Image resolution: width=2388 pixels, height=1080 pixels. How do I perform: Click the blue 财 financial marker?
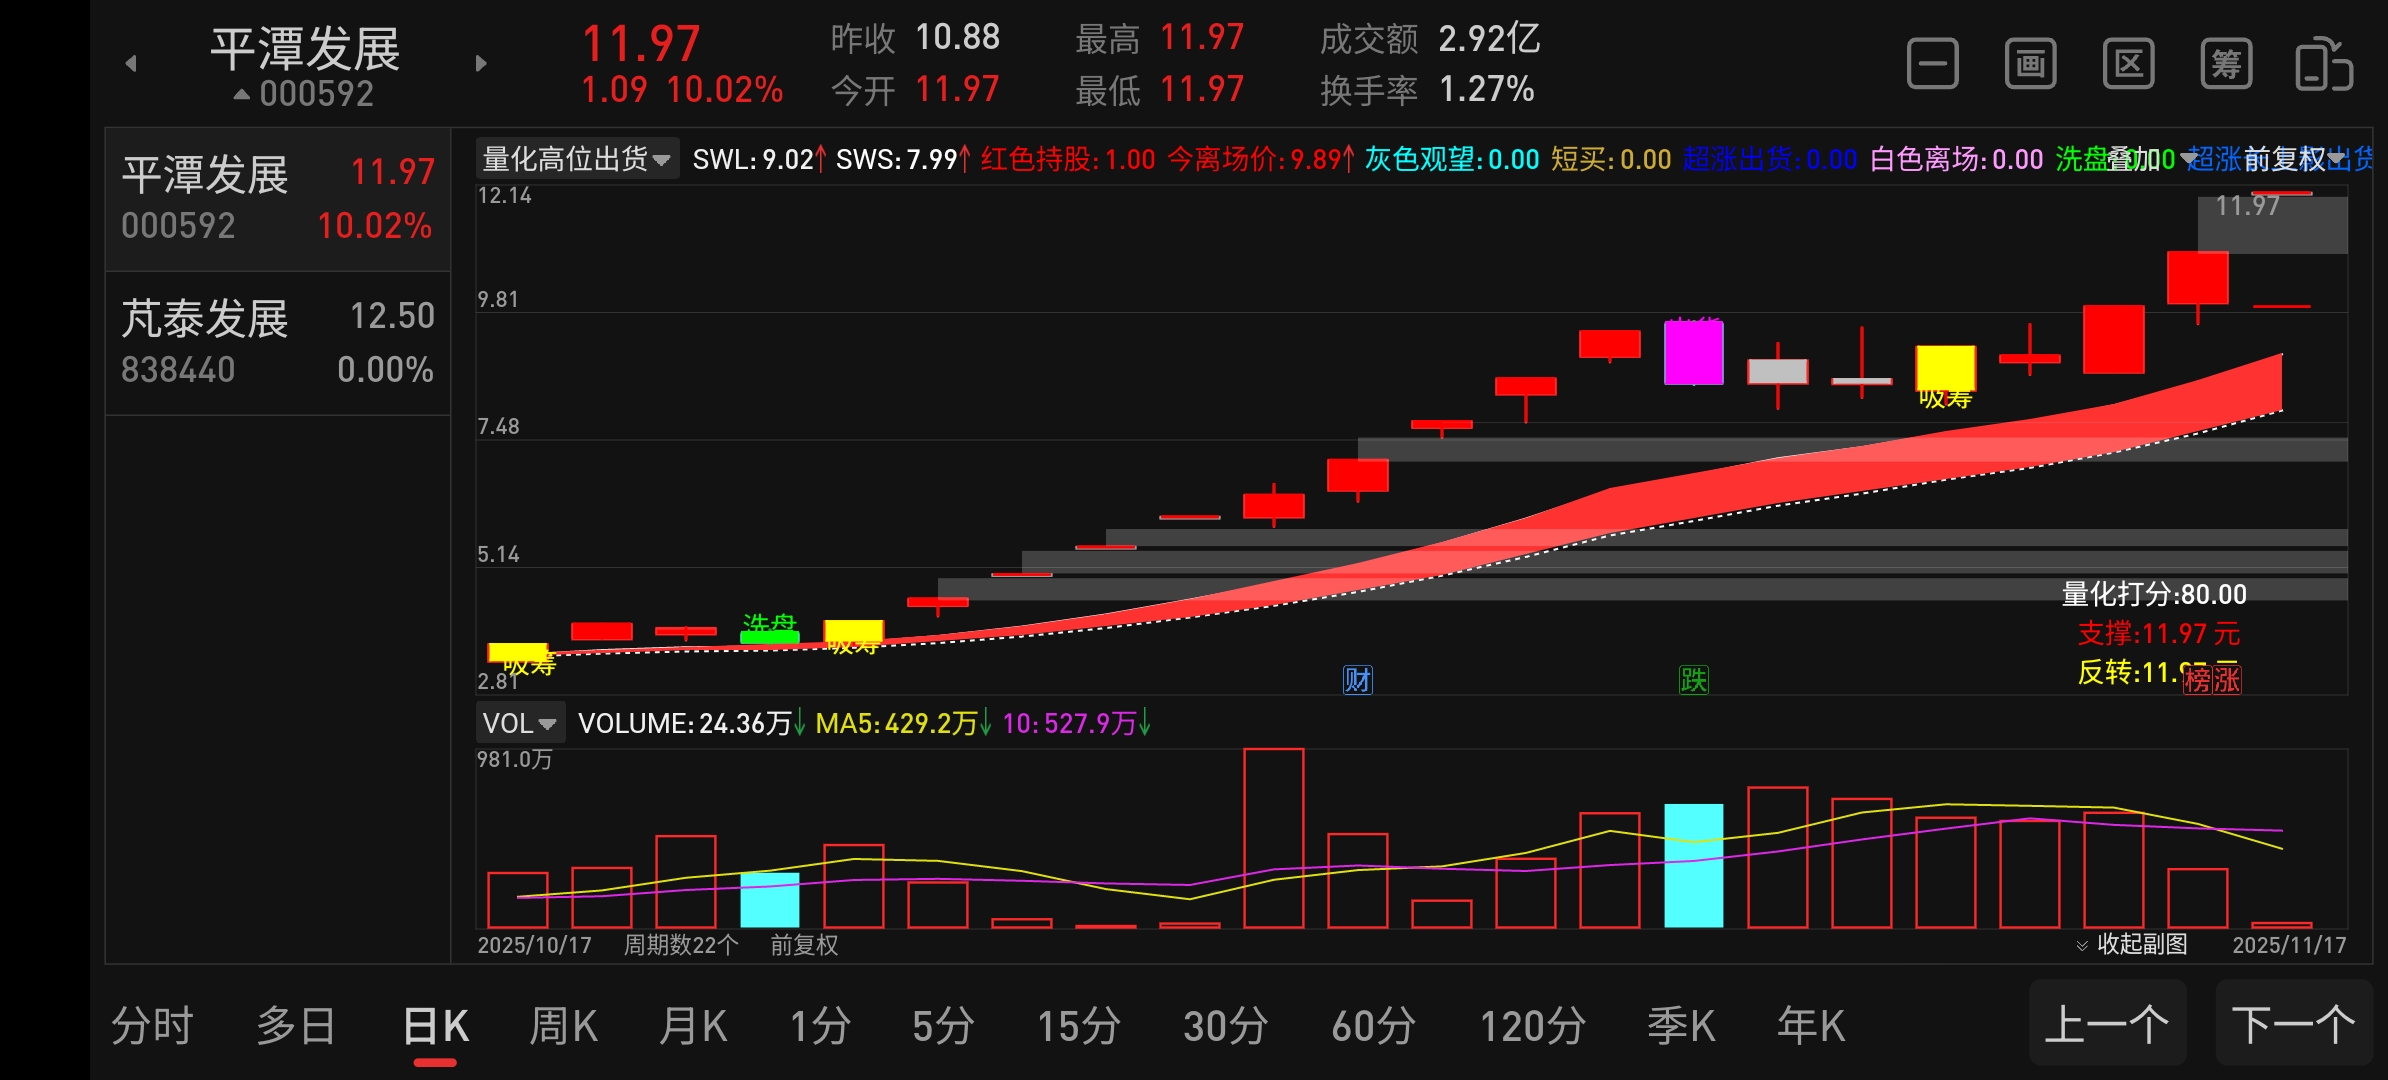1357,680
